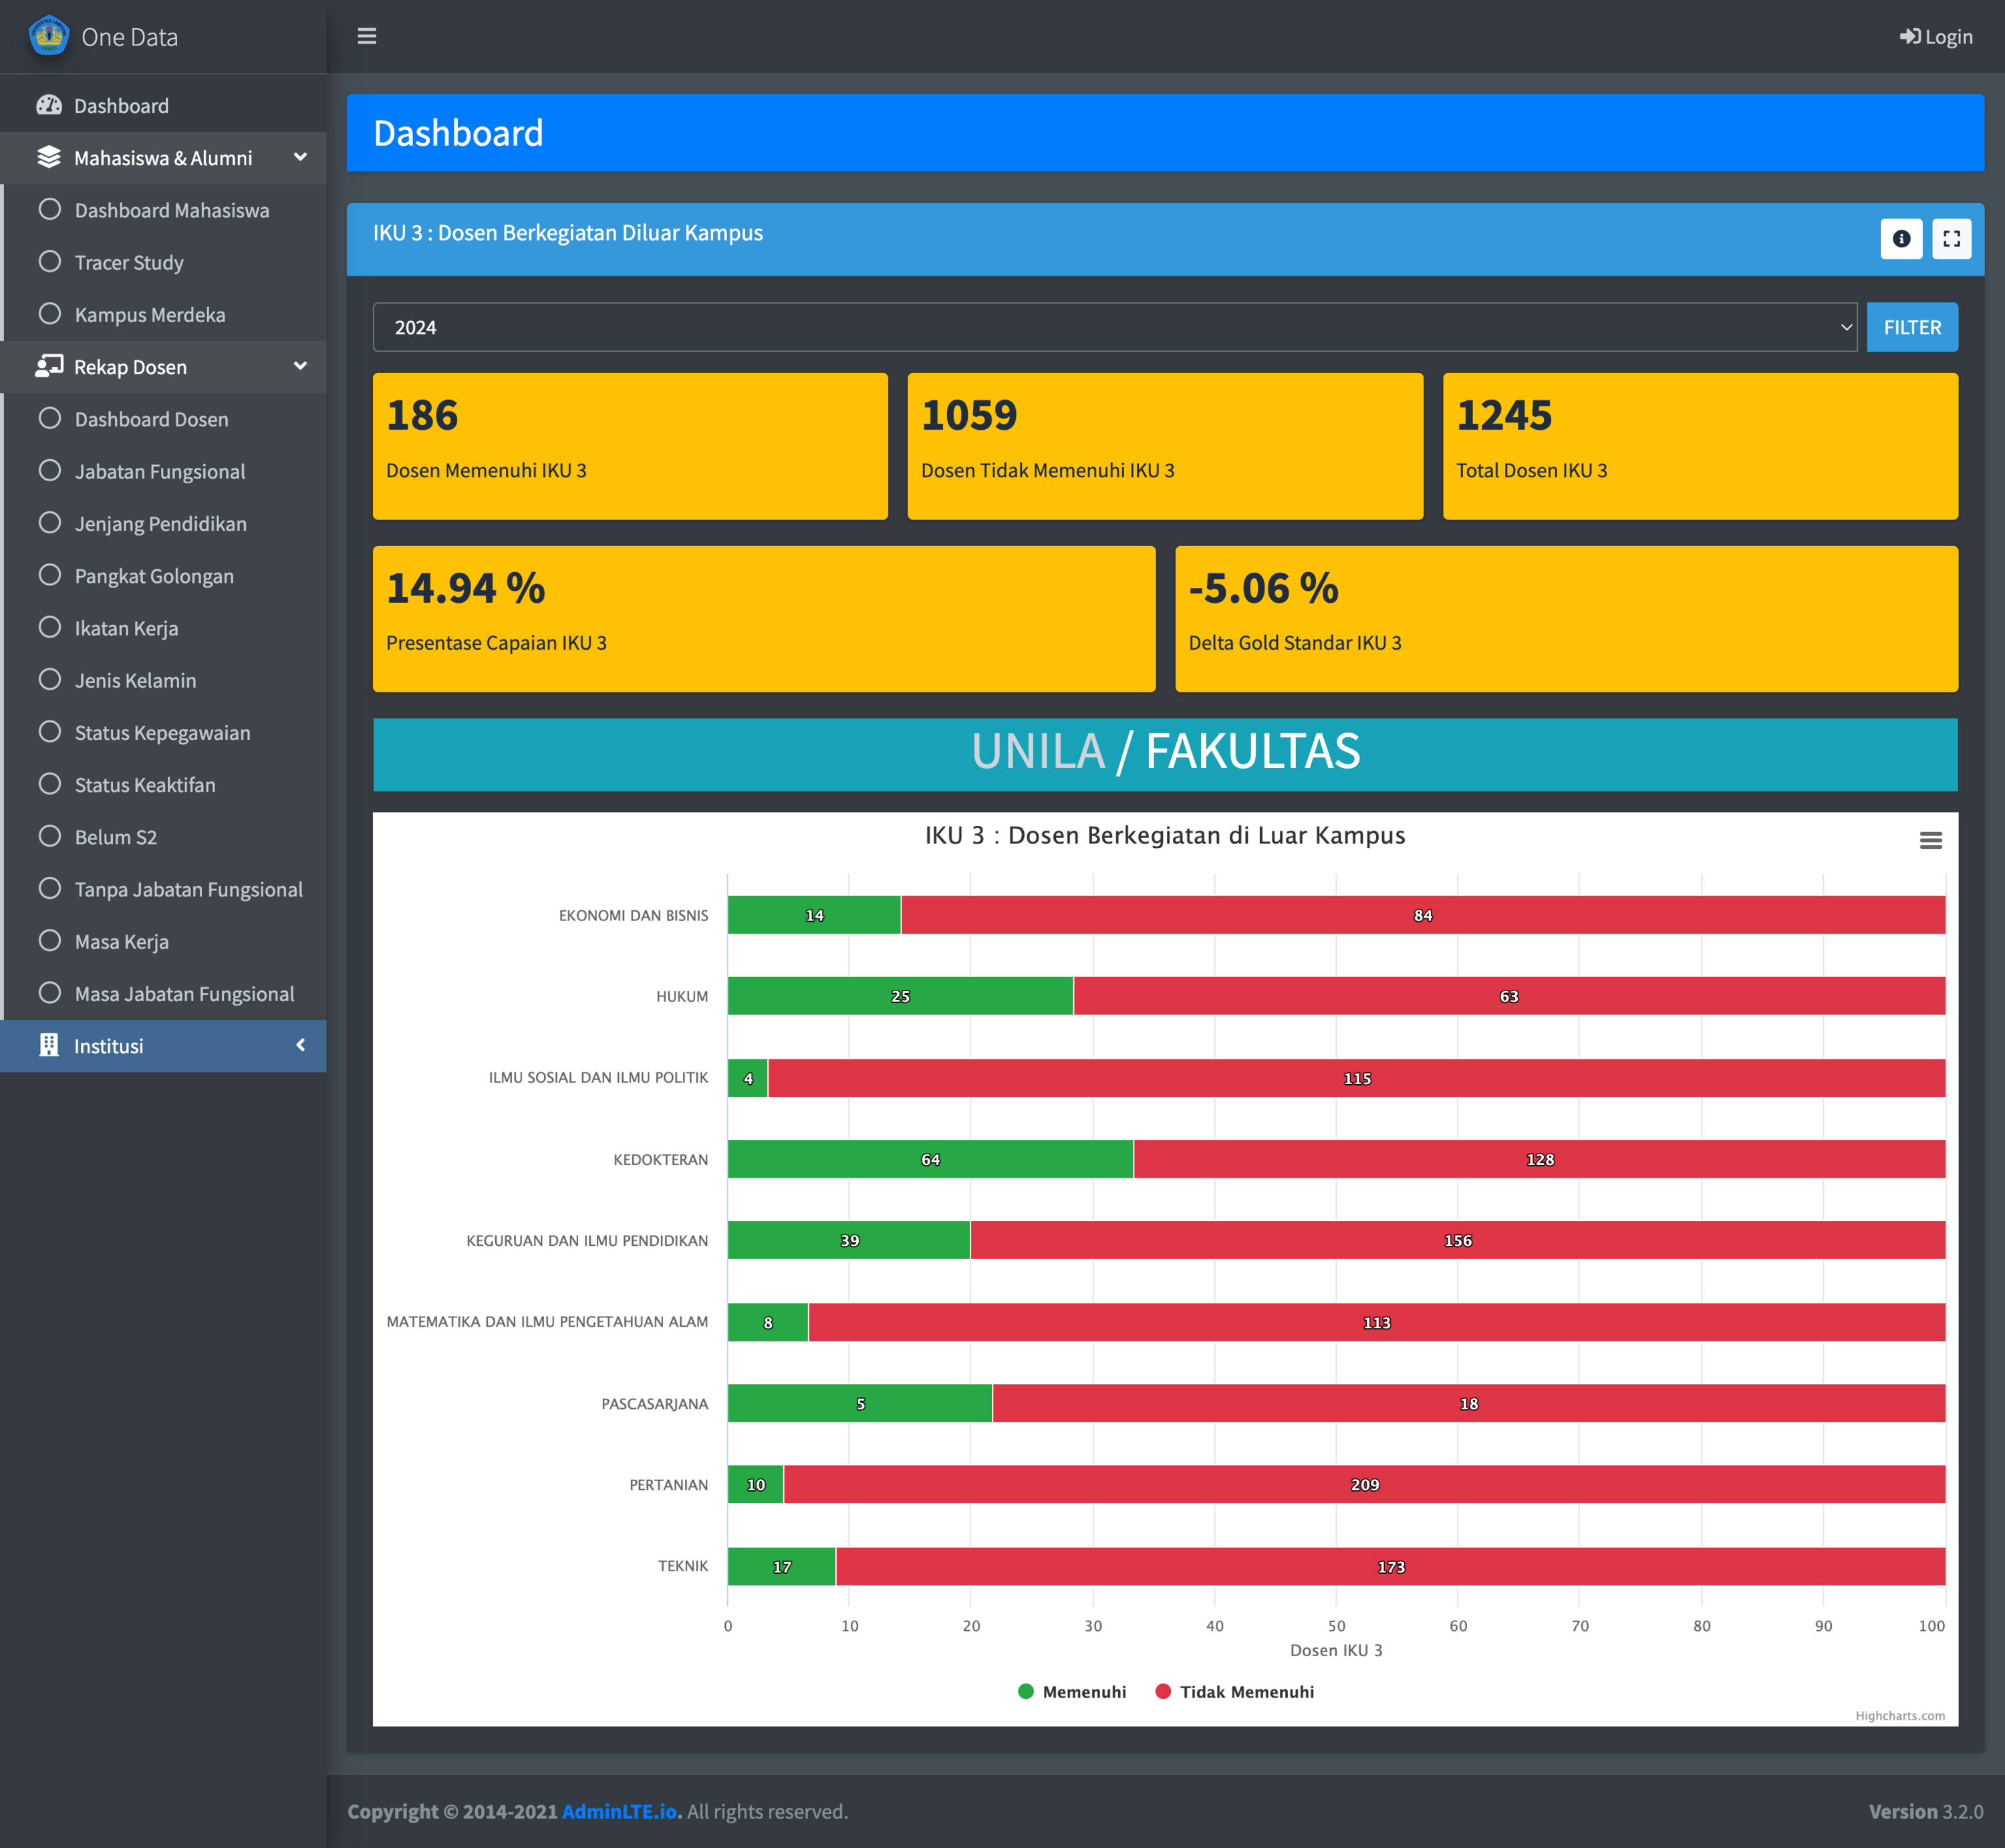Expand the Institusi menu arrow
The image size is (2005, 1848).
(300, 1045)
